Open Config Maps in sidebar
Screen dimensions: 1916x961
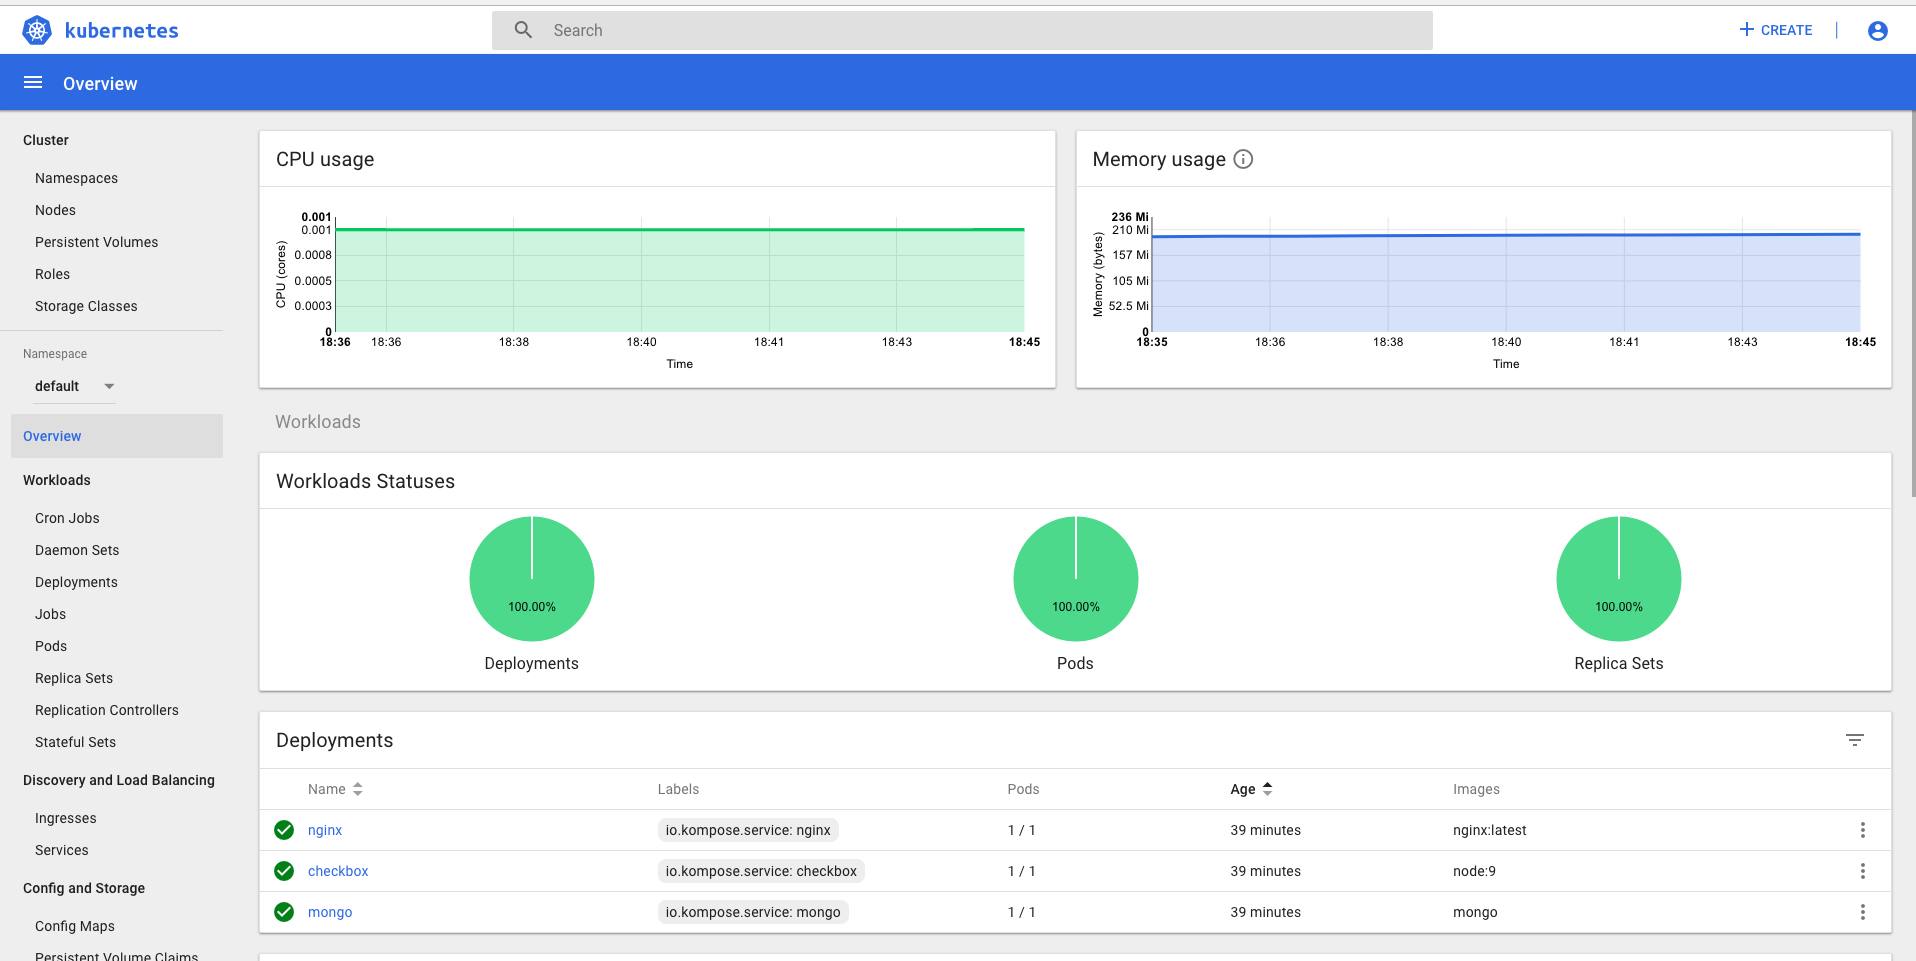tap(75, 926)
